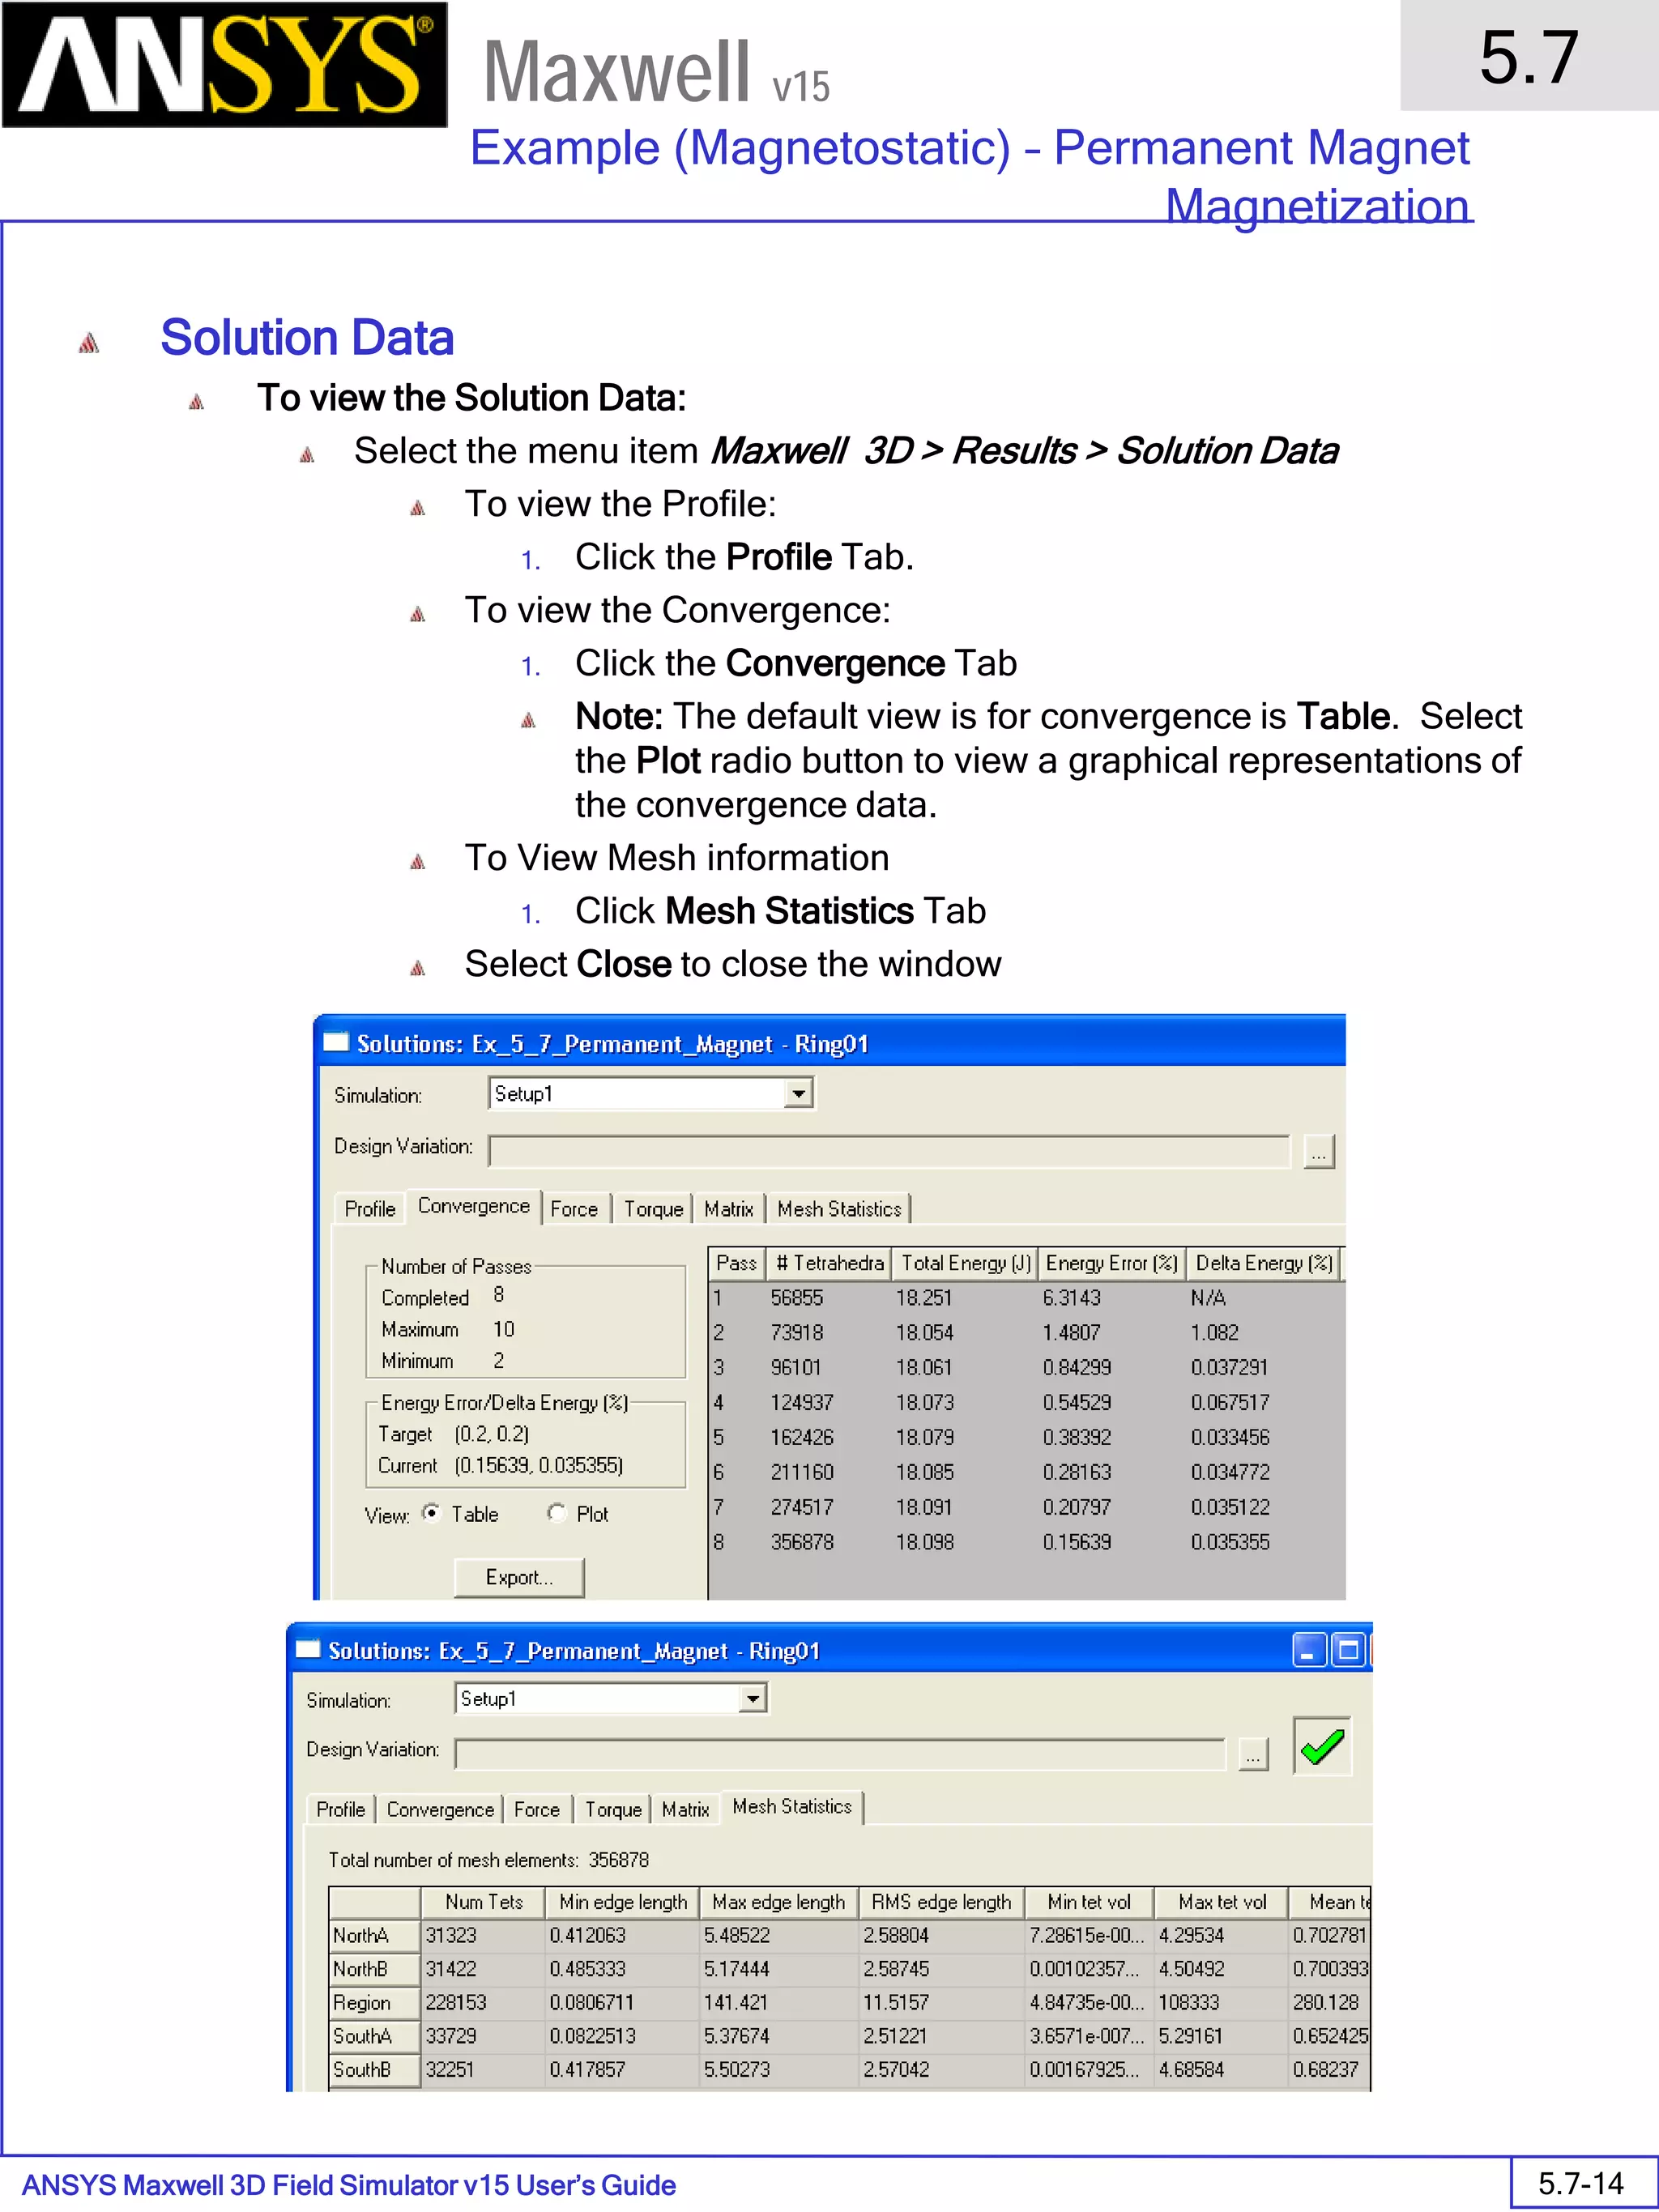The image size is (1659, 2212).
Task: Select the SouthB row header
Action: tap(374, 2069)
